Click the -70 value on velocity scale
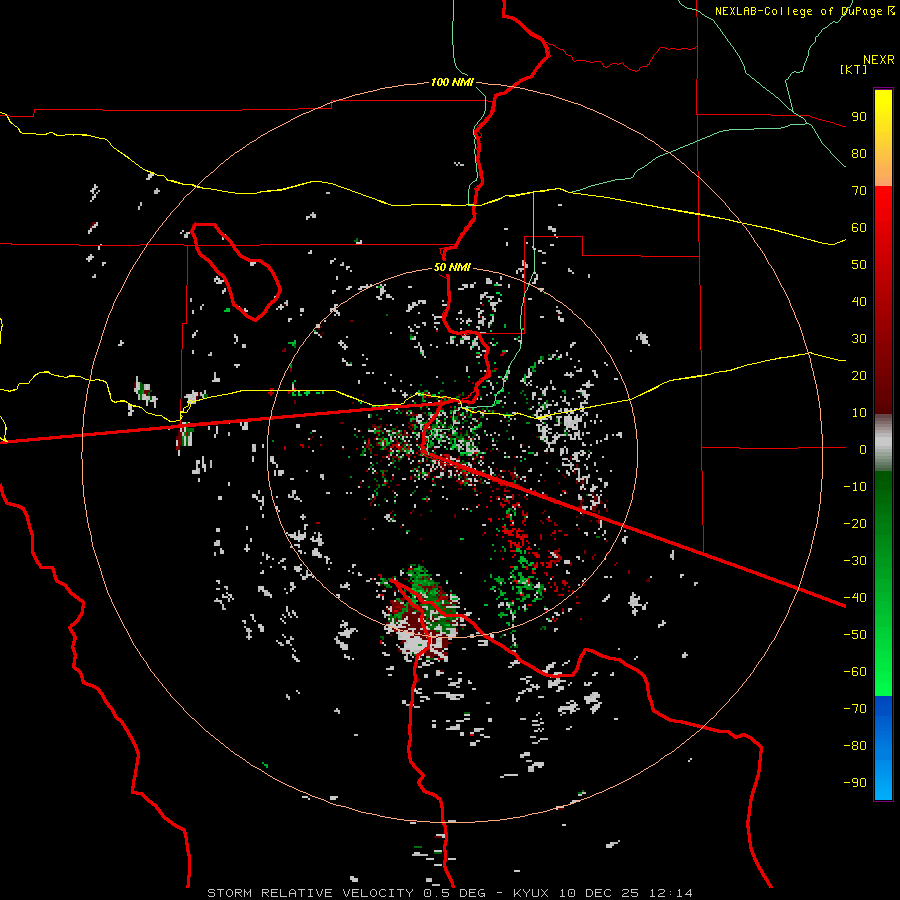900x900 pixels. click(x=855, y=708)
